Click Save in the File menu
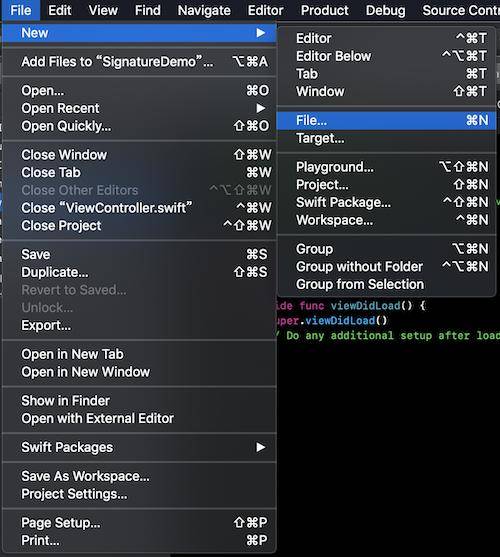This screenshot has height=557, width=500. (x=139, y=254)
